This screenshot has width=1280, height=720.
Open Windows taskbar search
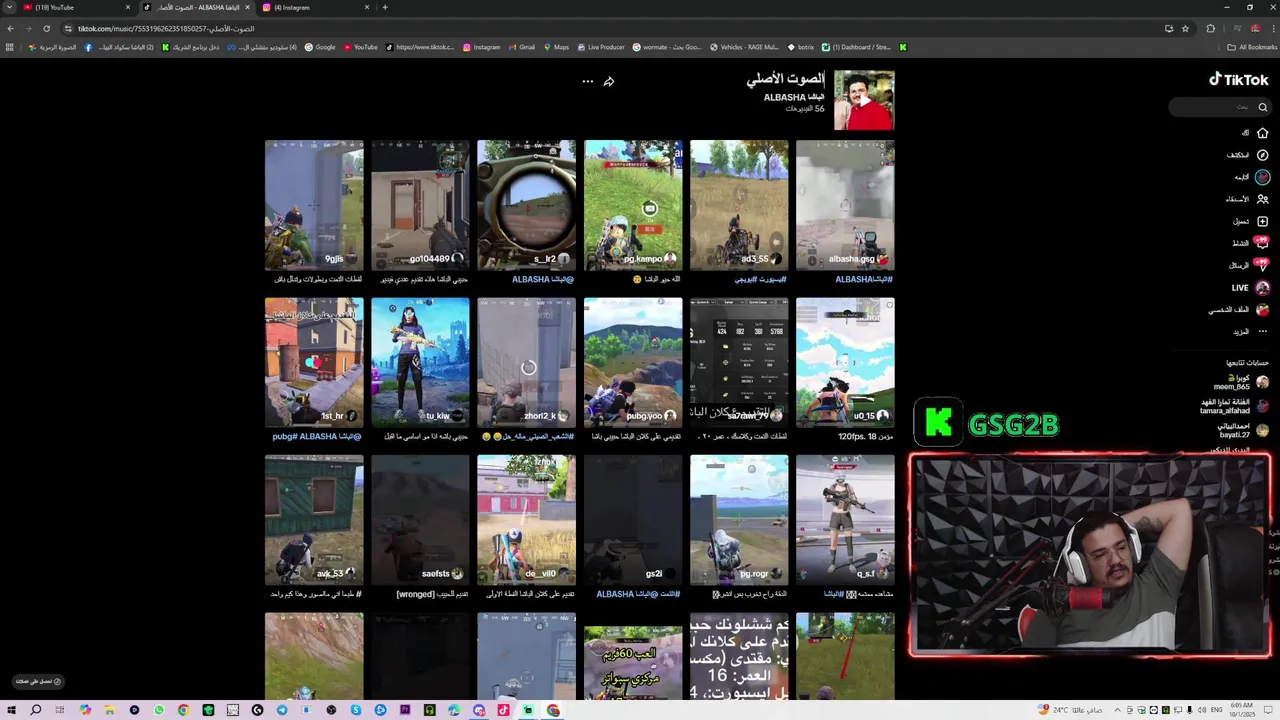click(x=35, y=710)
